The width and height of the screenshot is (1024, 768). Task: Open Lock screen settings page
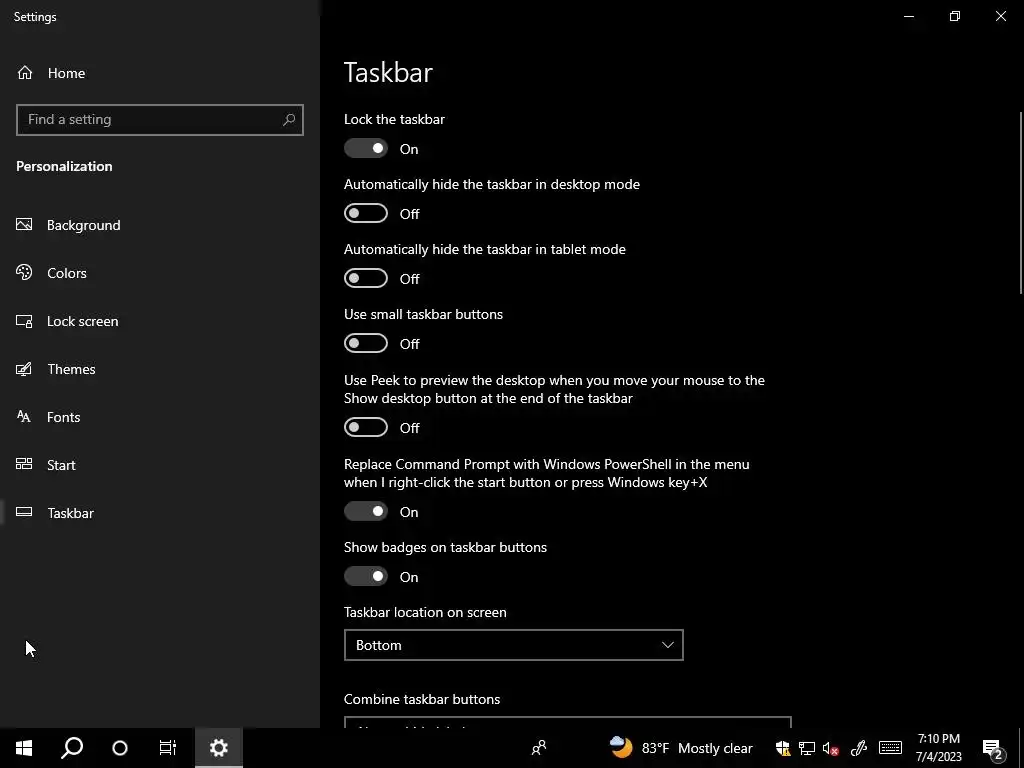pos(160,321)
